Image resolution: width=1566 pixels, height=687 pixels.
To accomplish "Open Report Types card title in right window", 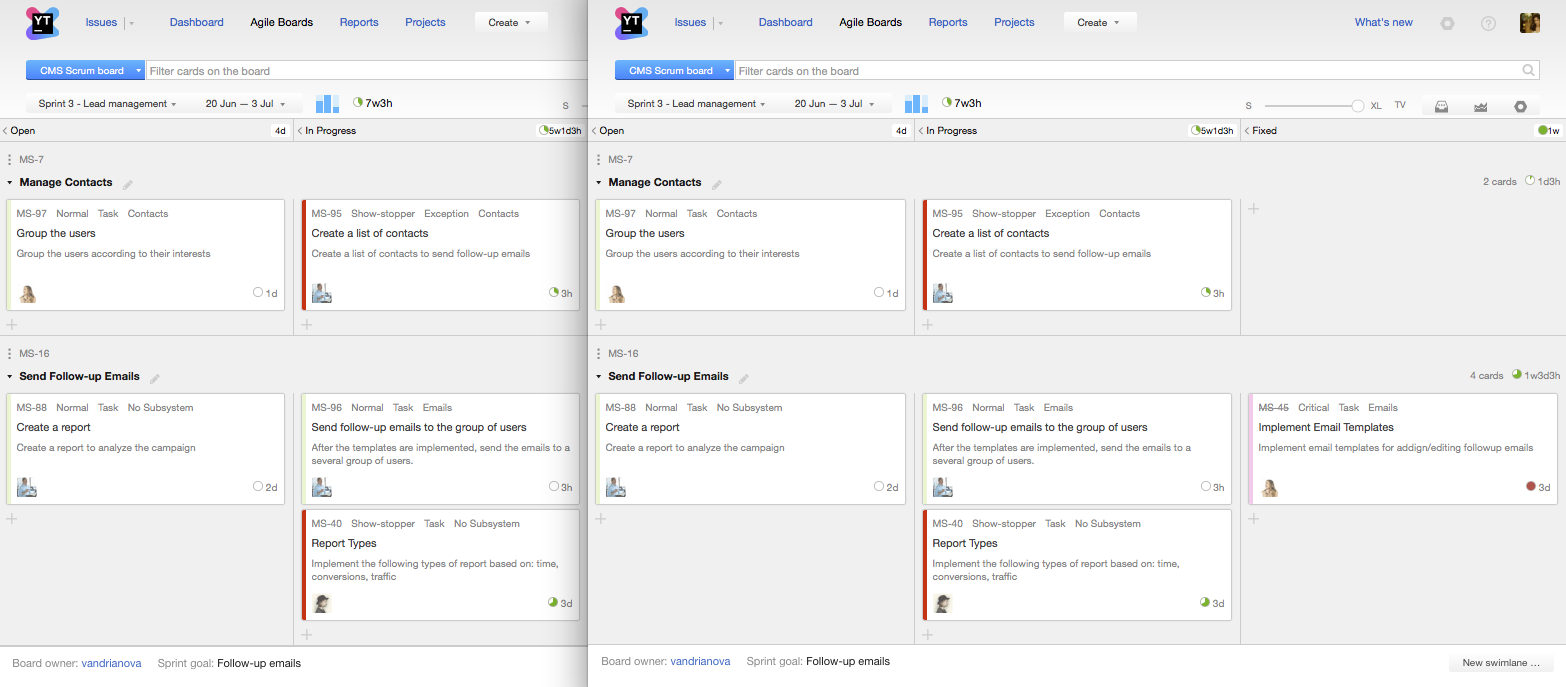I will (x=964, y=543).
